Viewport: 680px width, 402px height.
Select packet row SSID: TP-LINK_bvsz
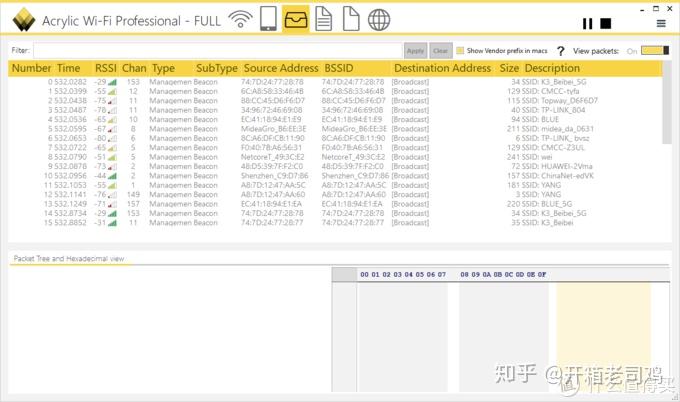(x=335, y=138)
